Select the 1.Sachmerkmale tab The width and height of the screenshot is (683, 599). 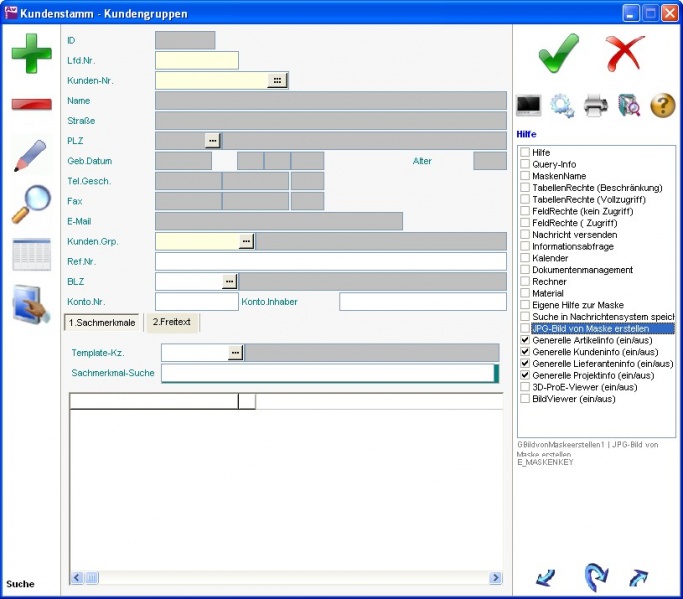(102, 323)
